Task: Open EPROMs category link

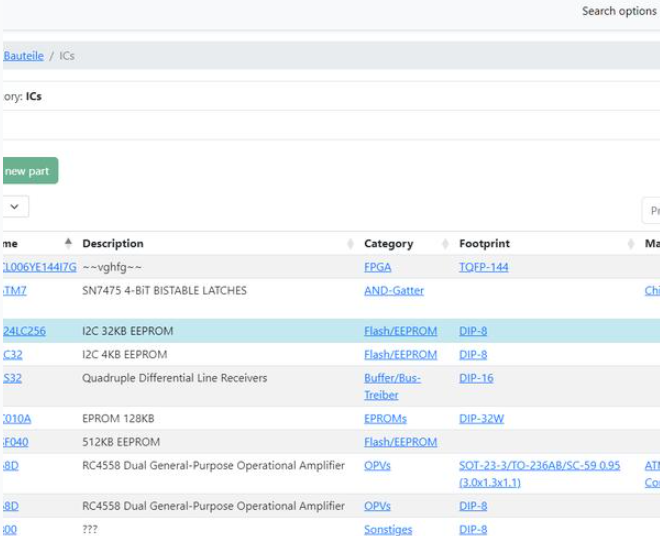Action: (x=385, y=419)
